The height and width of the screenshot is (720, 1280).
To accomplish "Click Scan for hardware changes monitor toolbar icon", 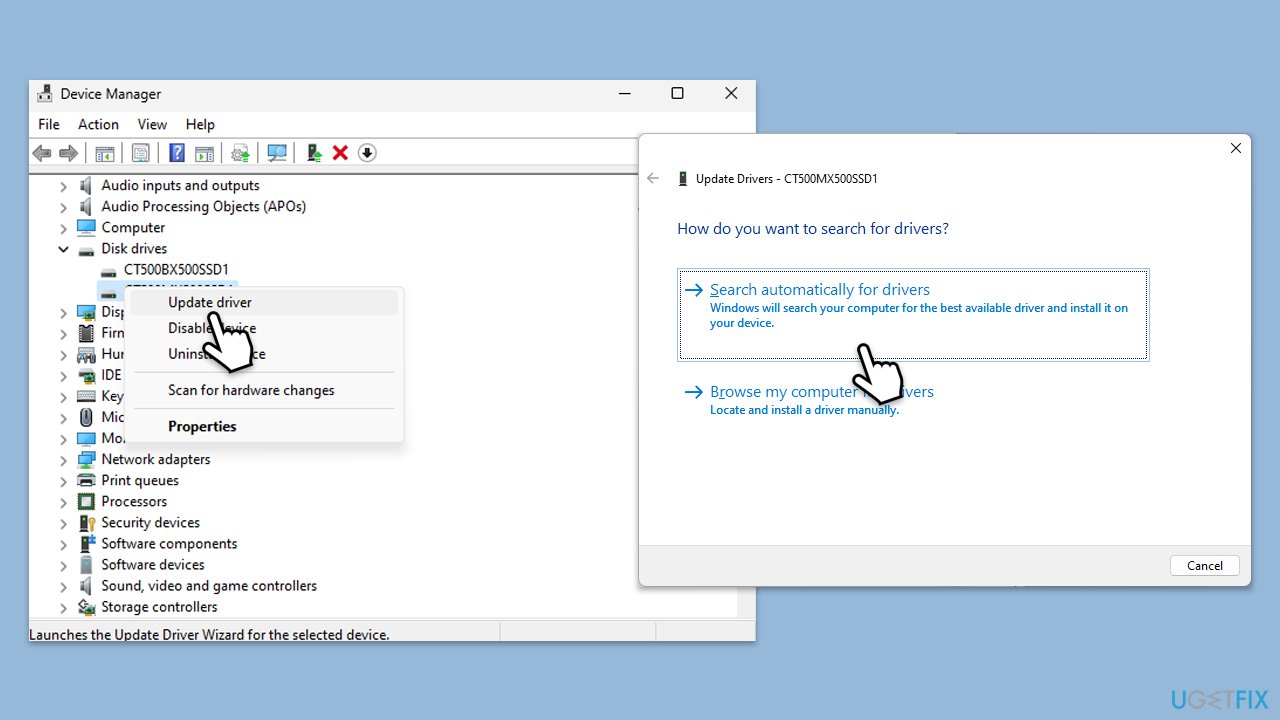I will coord(277,153).
